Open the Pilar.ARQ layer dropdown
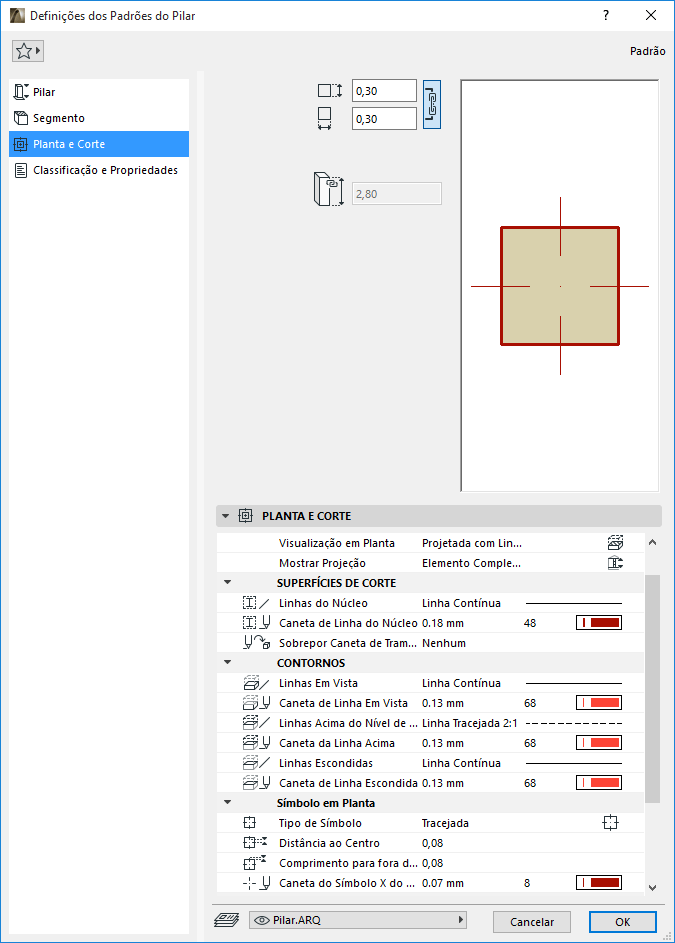The height and width of the screenshot is (943, 675). [x=358, y=920]
